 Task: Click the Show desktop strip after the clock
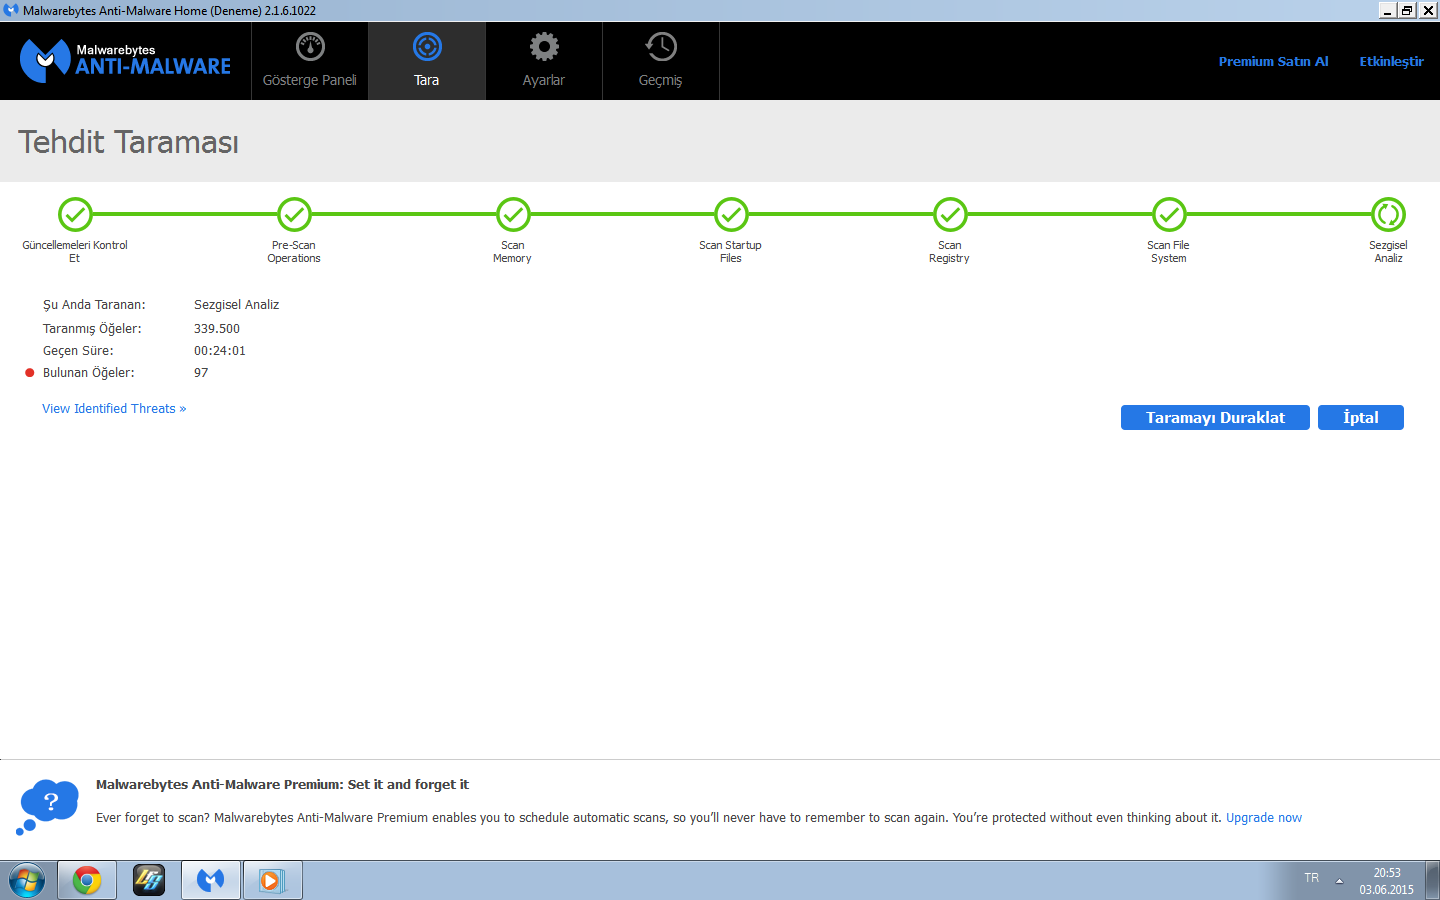click(x=1433, y=880)
